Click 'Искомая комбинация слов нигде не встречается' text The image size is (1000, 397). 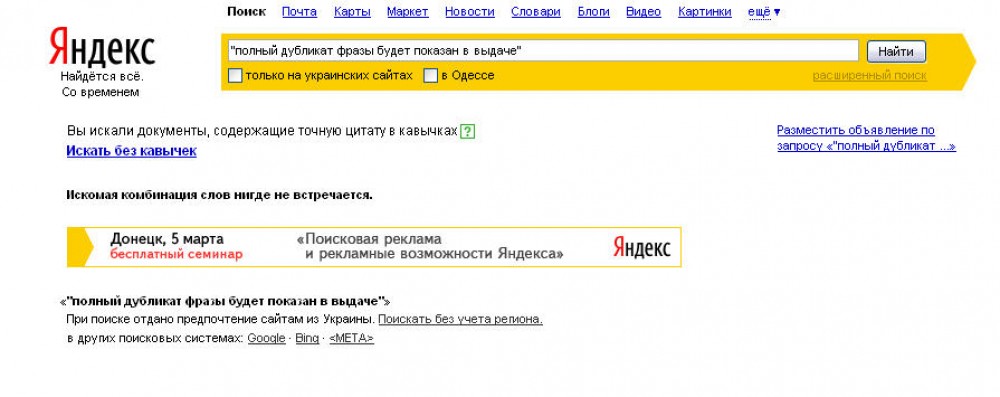click(x=219, y=195)
